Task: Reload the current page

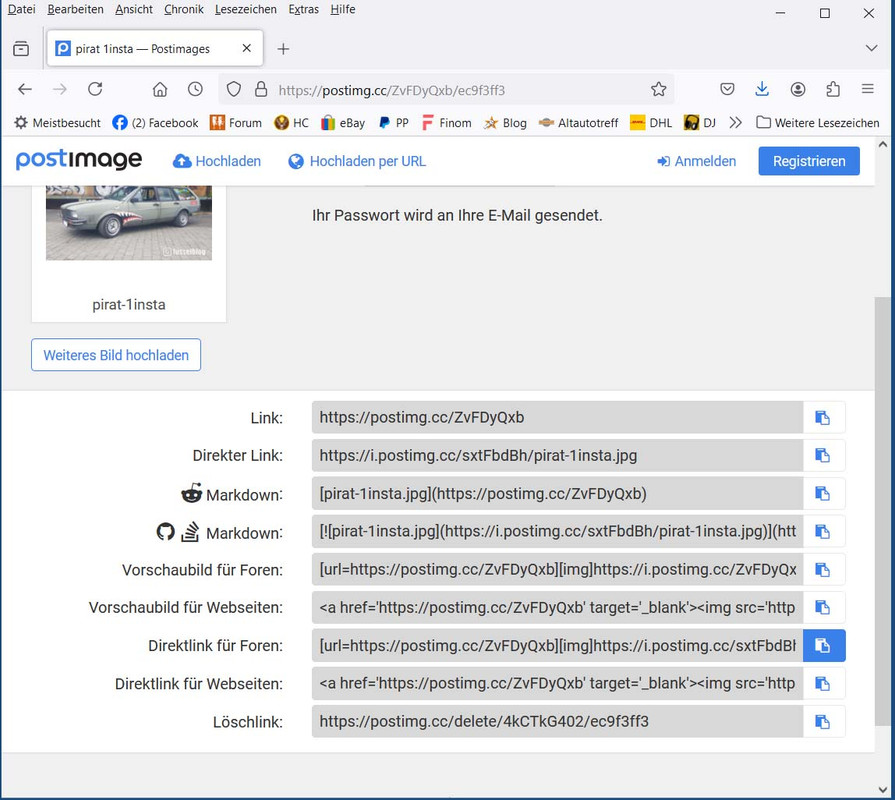Action: (x=95, y=90)
